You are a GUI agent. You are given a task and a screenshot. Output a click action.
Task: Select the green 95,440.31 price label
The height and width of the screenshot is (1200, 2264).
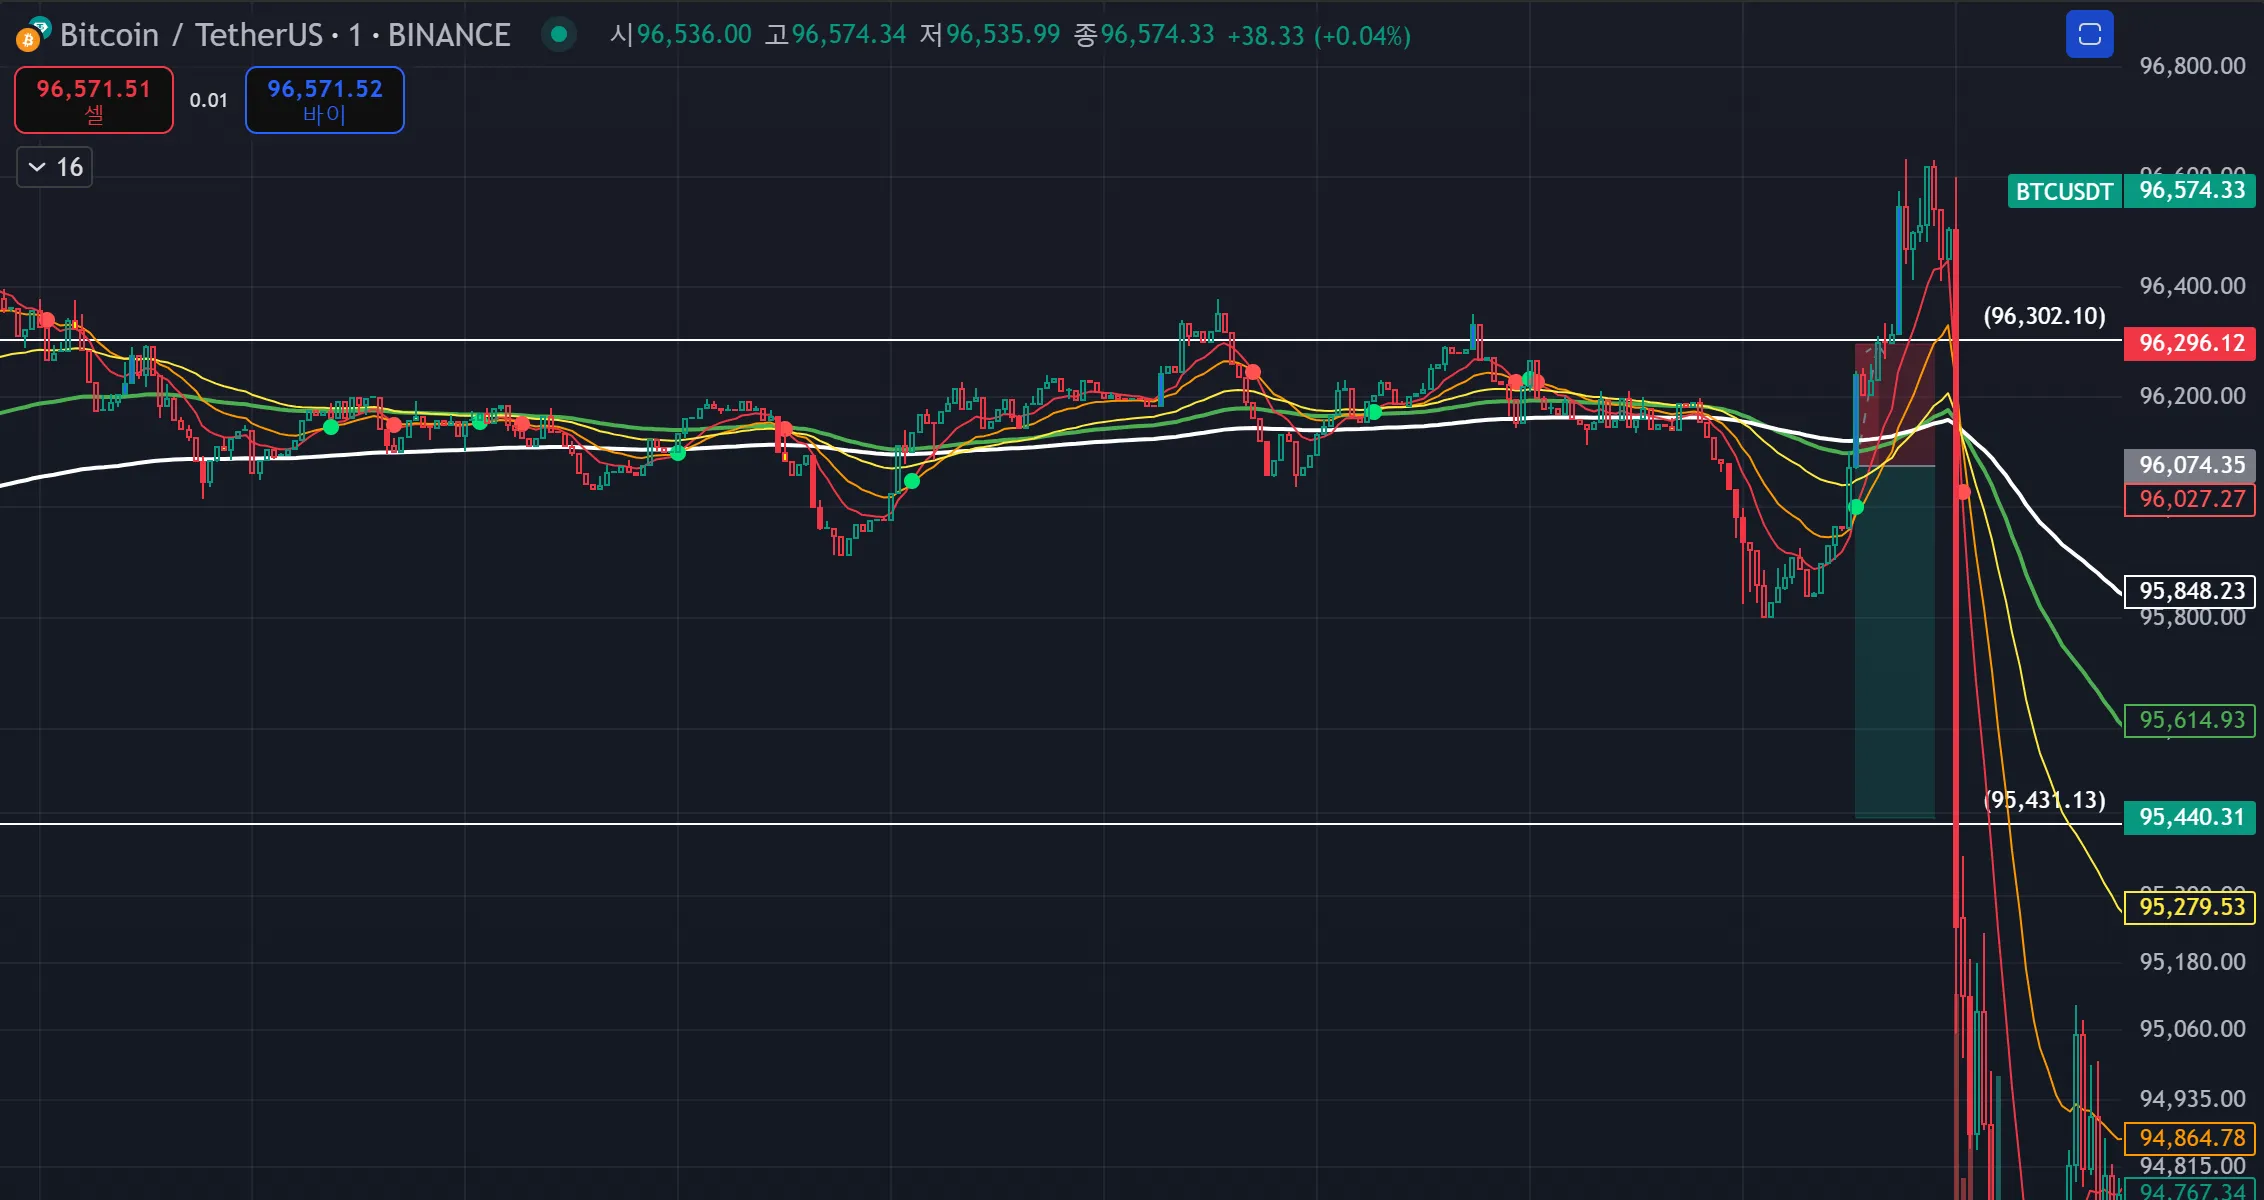pos(2191,817)
